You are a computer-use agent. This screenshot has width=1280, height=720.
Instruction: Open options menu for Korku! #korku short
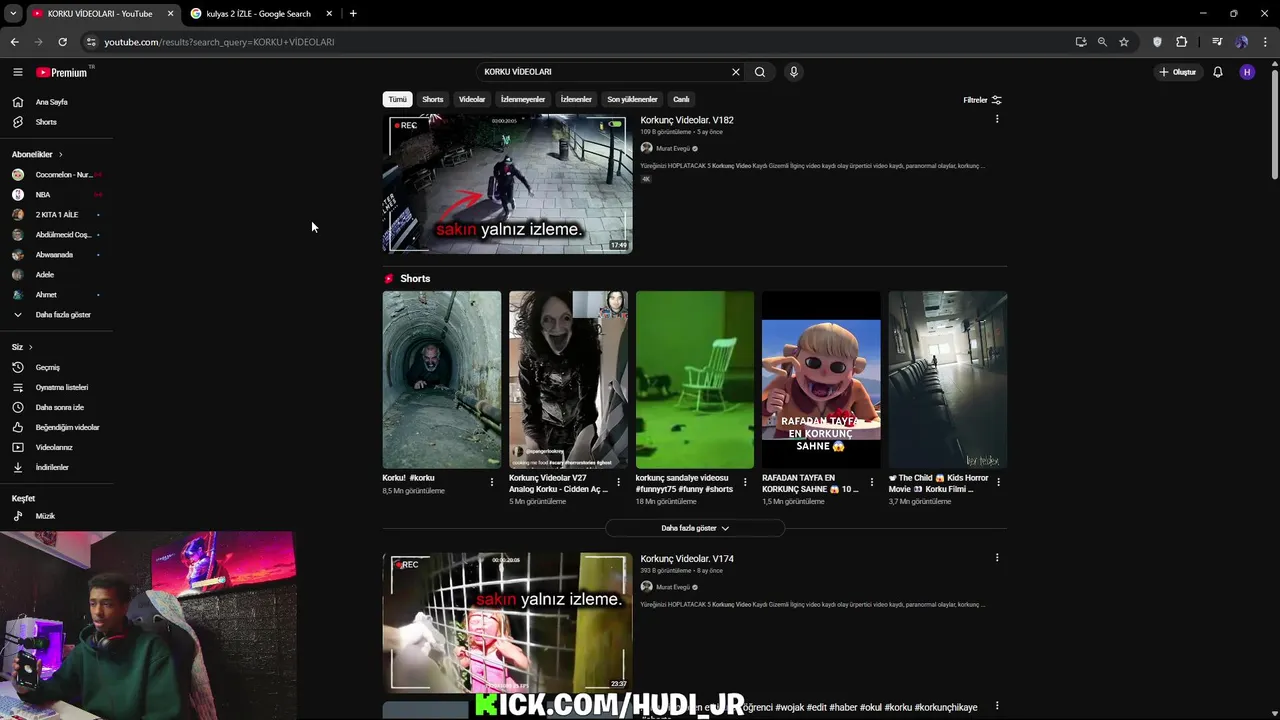click(x=492, y=482)
